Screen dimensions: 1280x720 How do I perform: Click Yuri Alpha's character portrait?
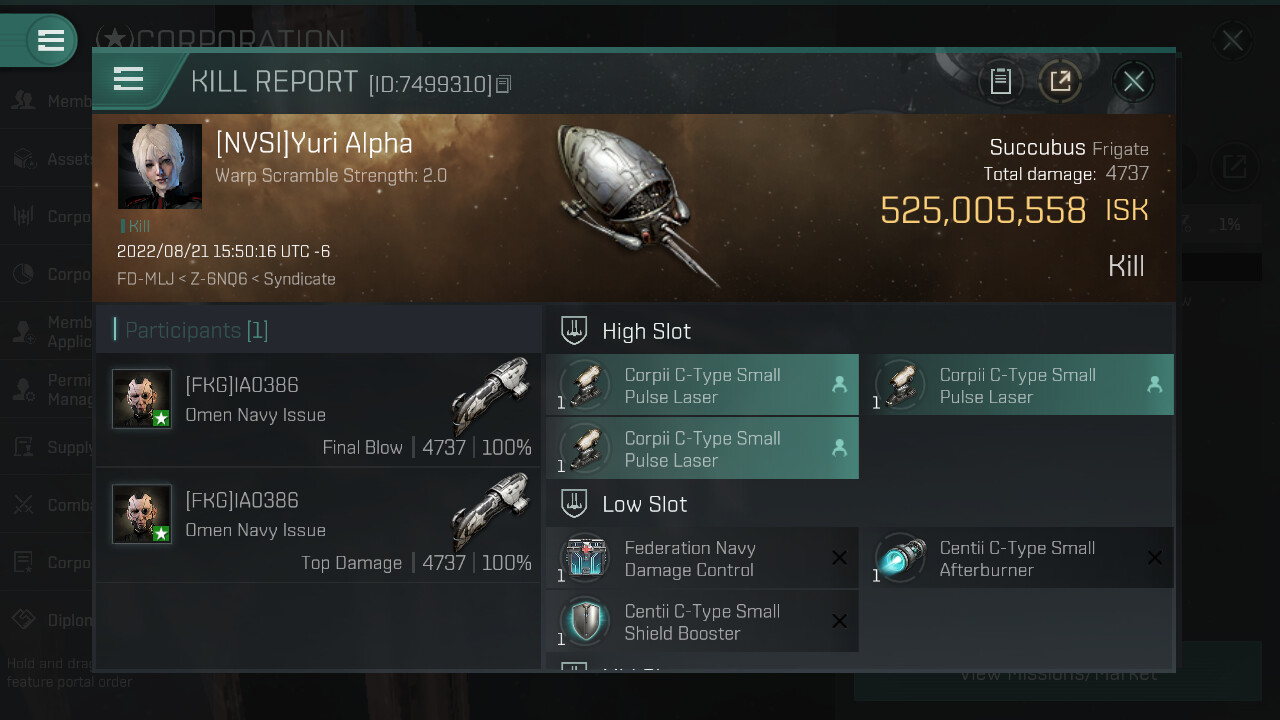click(160, 166)
